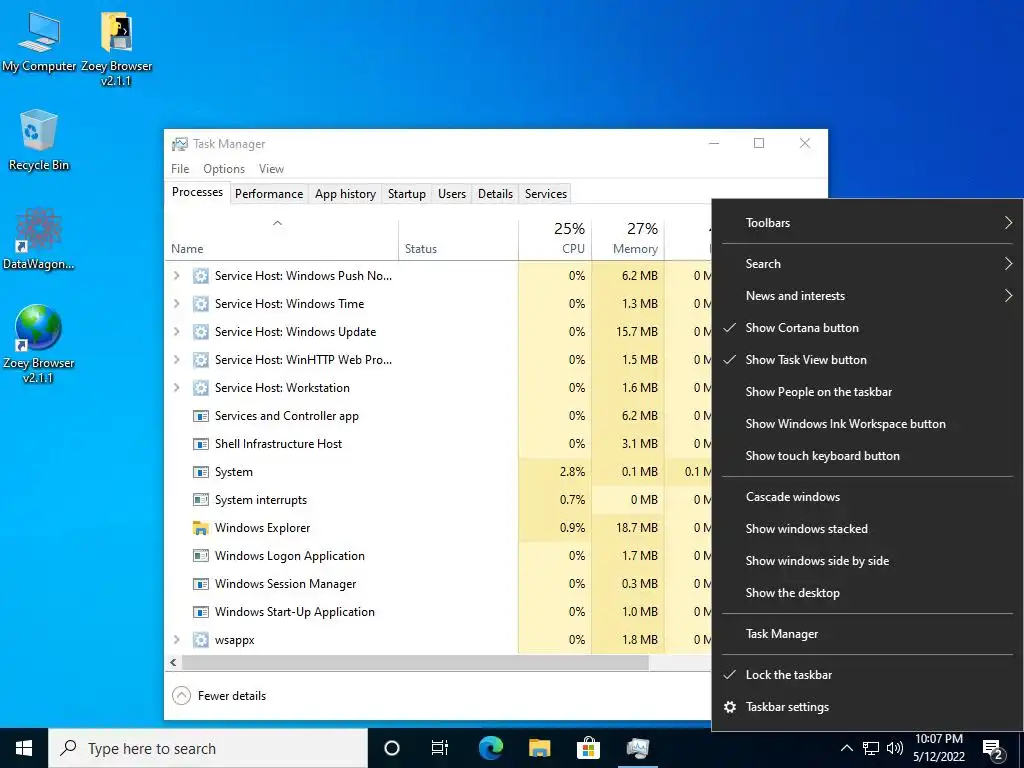Click the Type here to search box

pos(208,748)
